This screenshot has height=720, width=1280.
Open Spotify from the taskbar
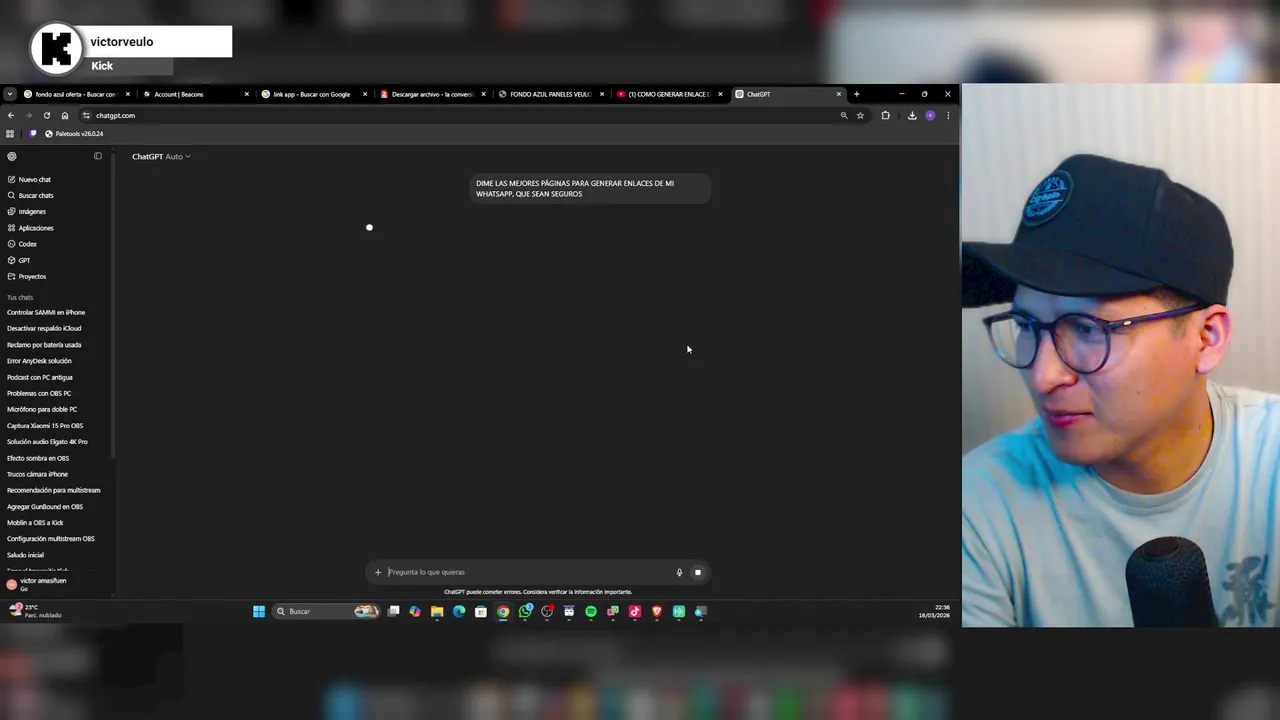pyautogui.click(x=591, y=611)
